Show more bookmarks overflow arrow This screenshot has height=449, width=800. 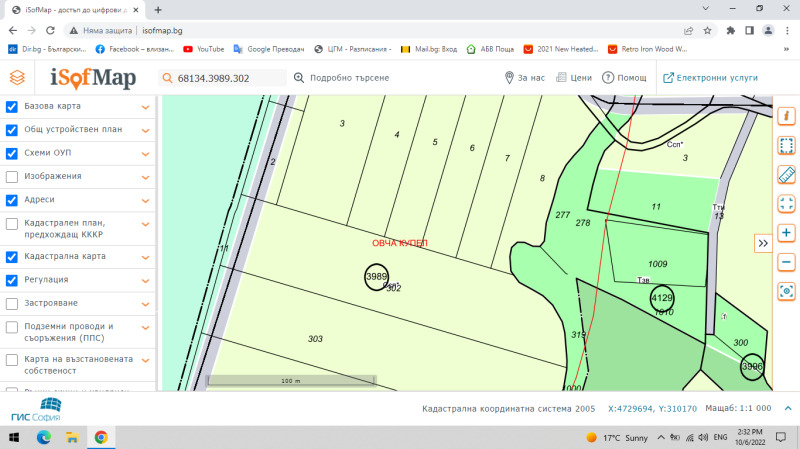tap(786, 49)
